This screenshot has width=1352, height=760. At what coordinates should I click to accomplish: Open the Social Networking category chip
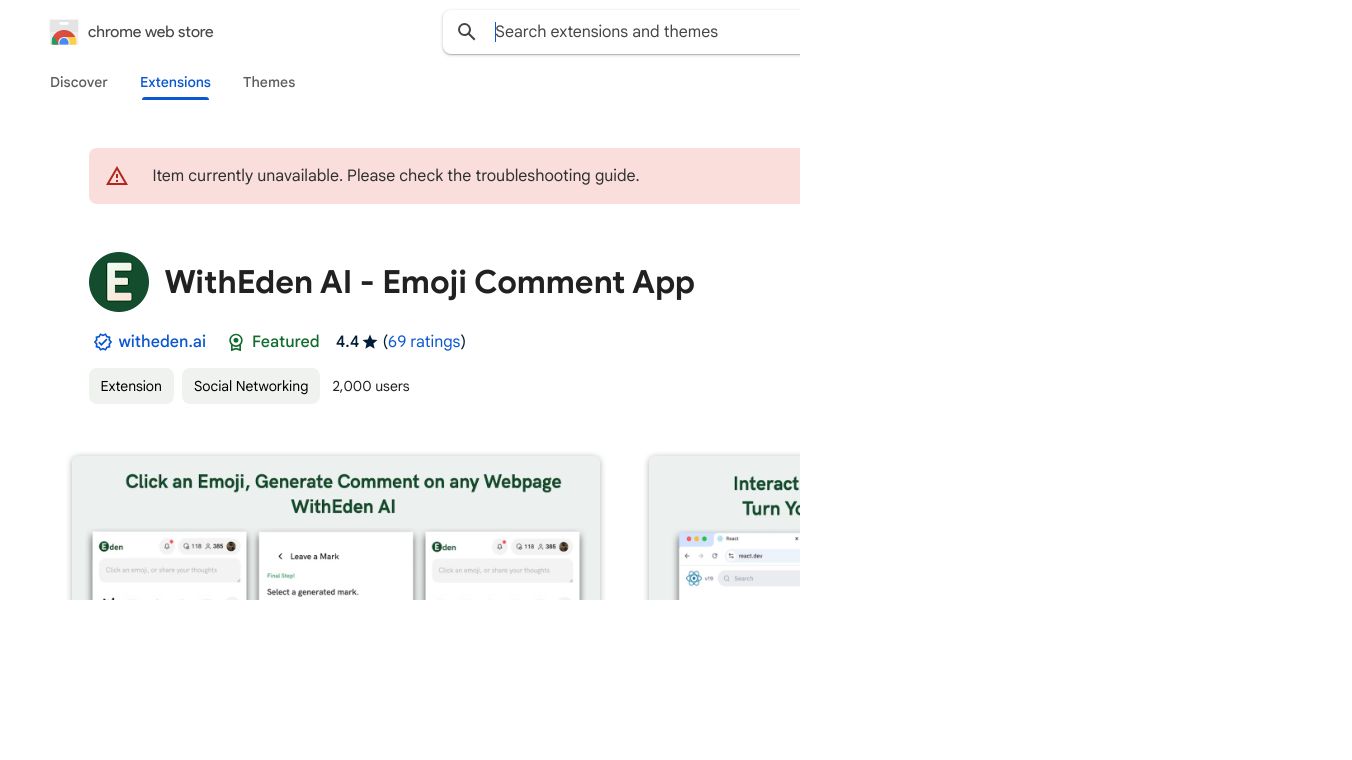coord(251,386)
